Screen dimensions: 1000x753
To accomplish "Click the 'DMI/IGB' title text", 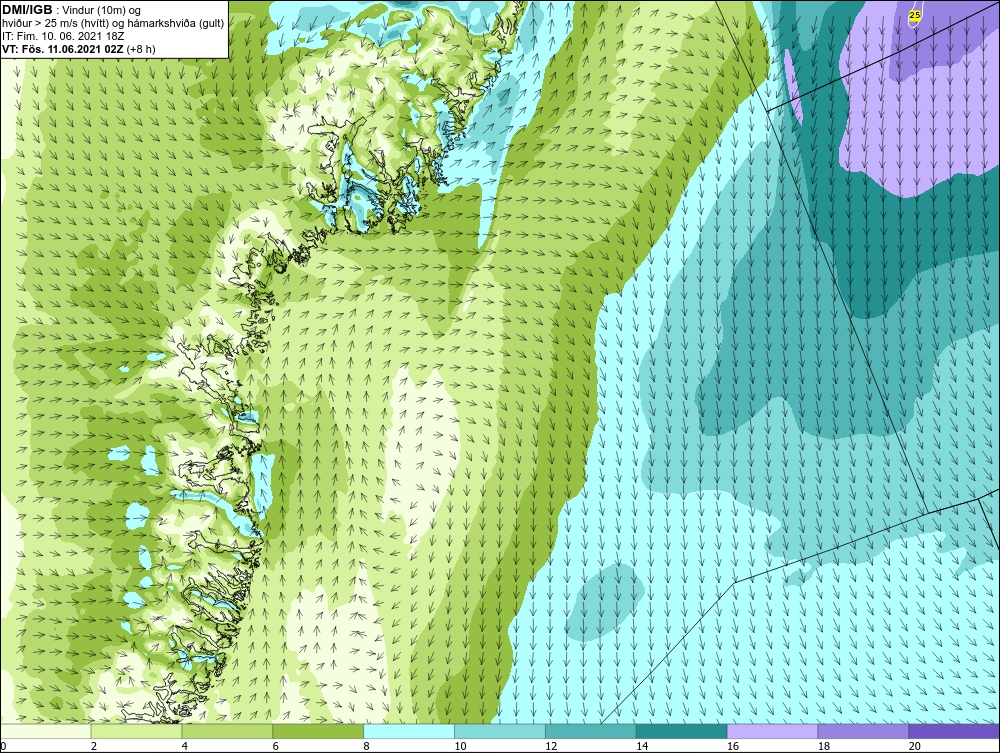I will (27, 10).
